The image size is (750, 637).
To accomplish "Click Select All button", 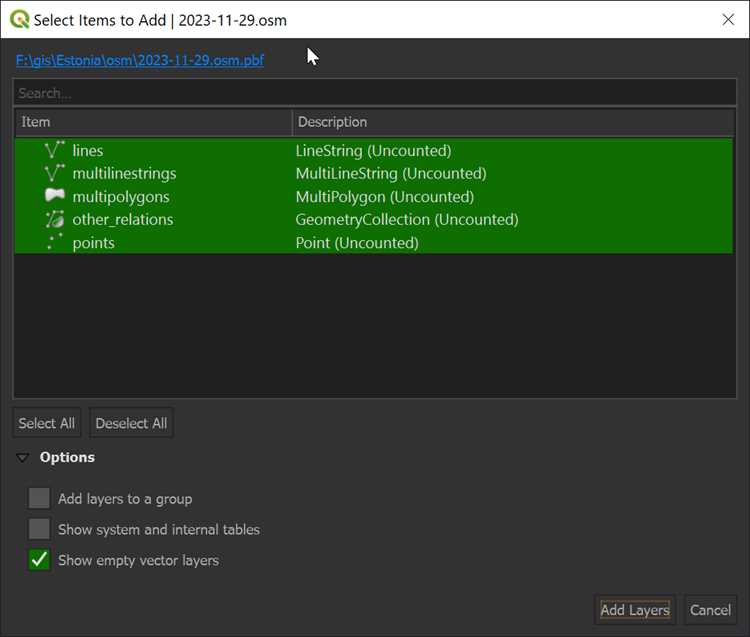I will coord(46,423).
